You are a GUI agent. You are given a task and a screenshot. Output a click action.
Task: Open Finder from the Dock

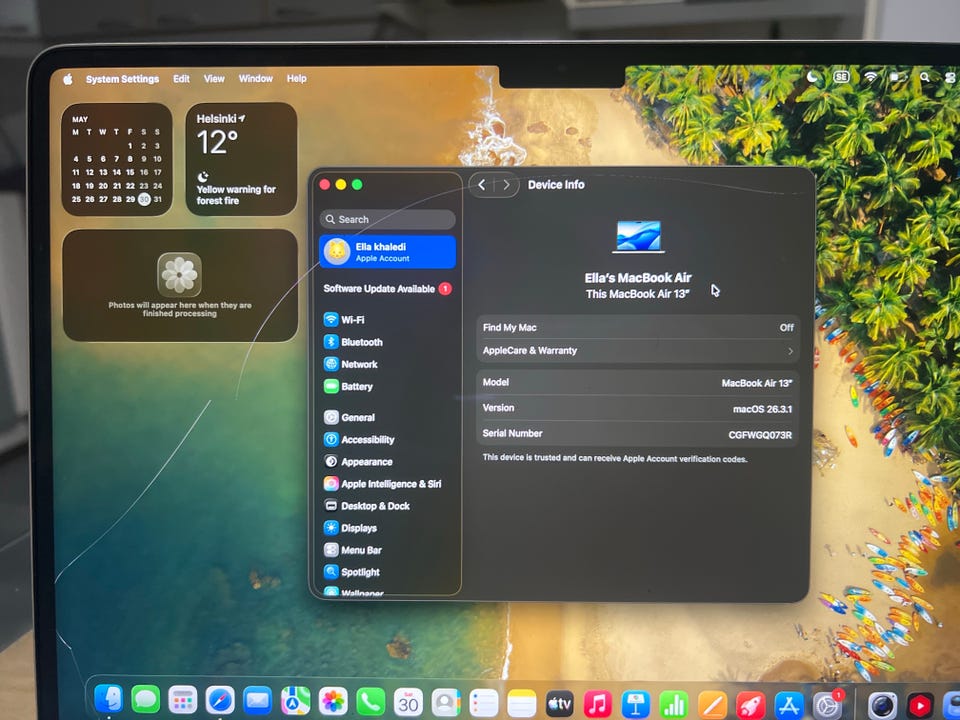[x=109, y=699]
